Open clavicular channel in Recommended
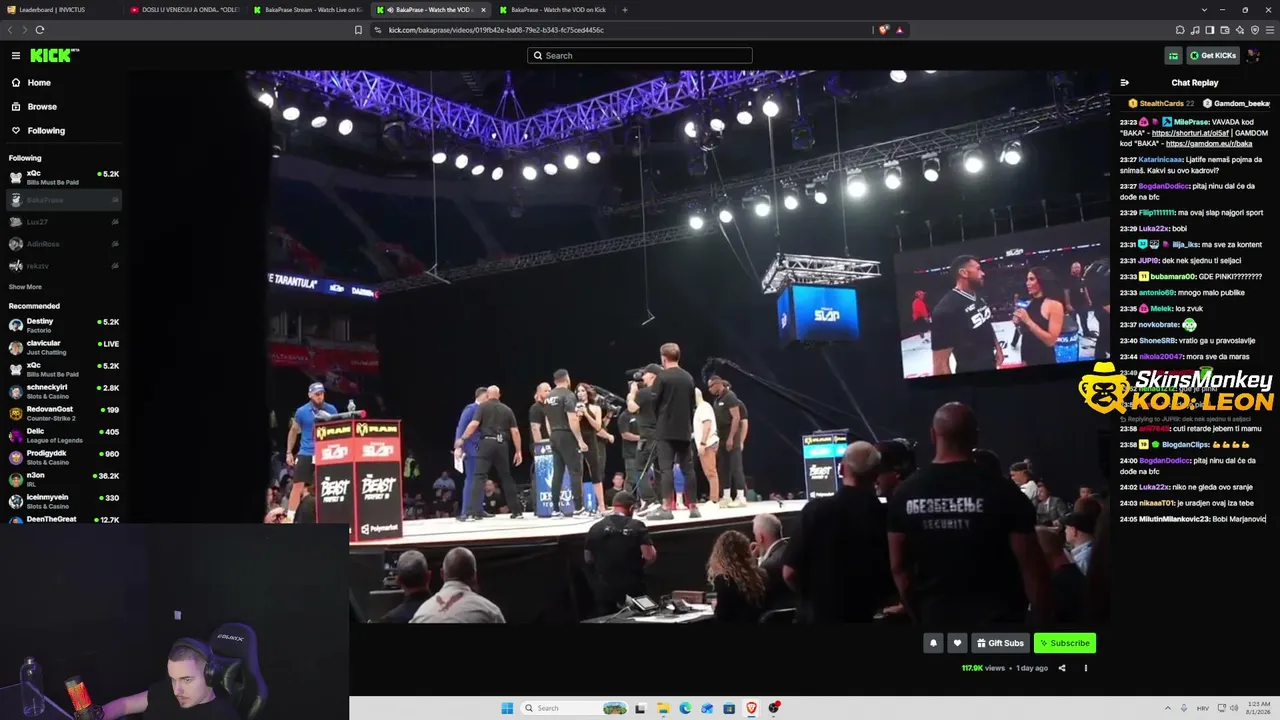1280x720 pixels. (x=64, y=347)
